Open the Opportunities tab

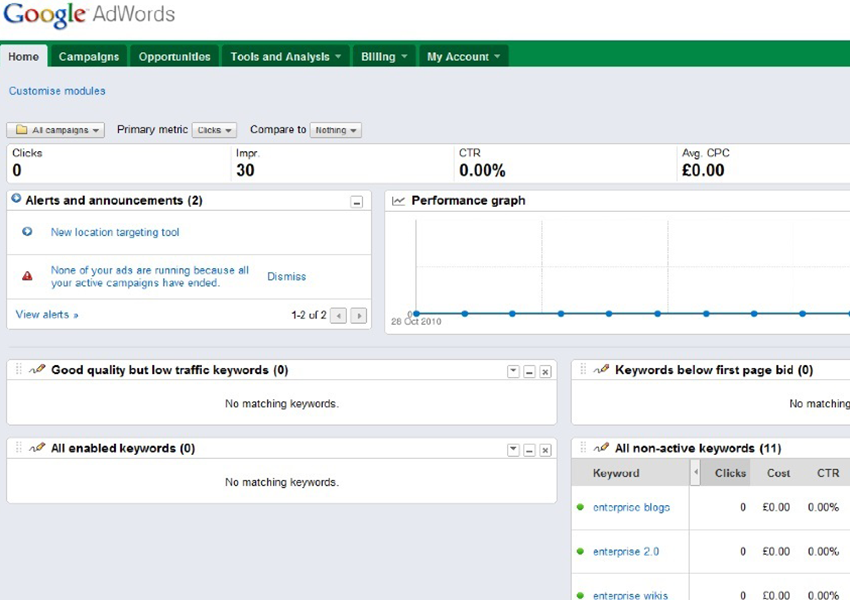coord(174,56)
